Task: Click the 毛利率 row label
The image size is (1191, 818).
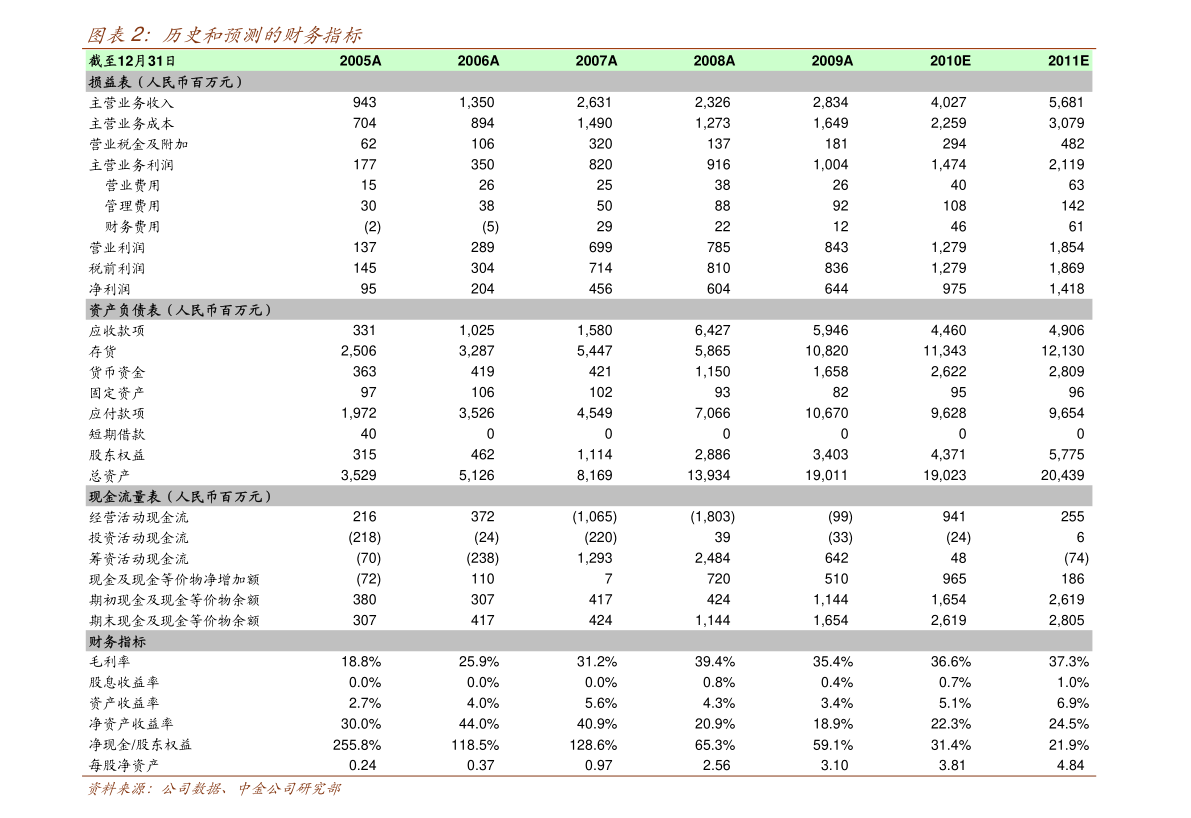Action: click(109, 662)
